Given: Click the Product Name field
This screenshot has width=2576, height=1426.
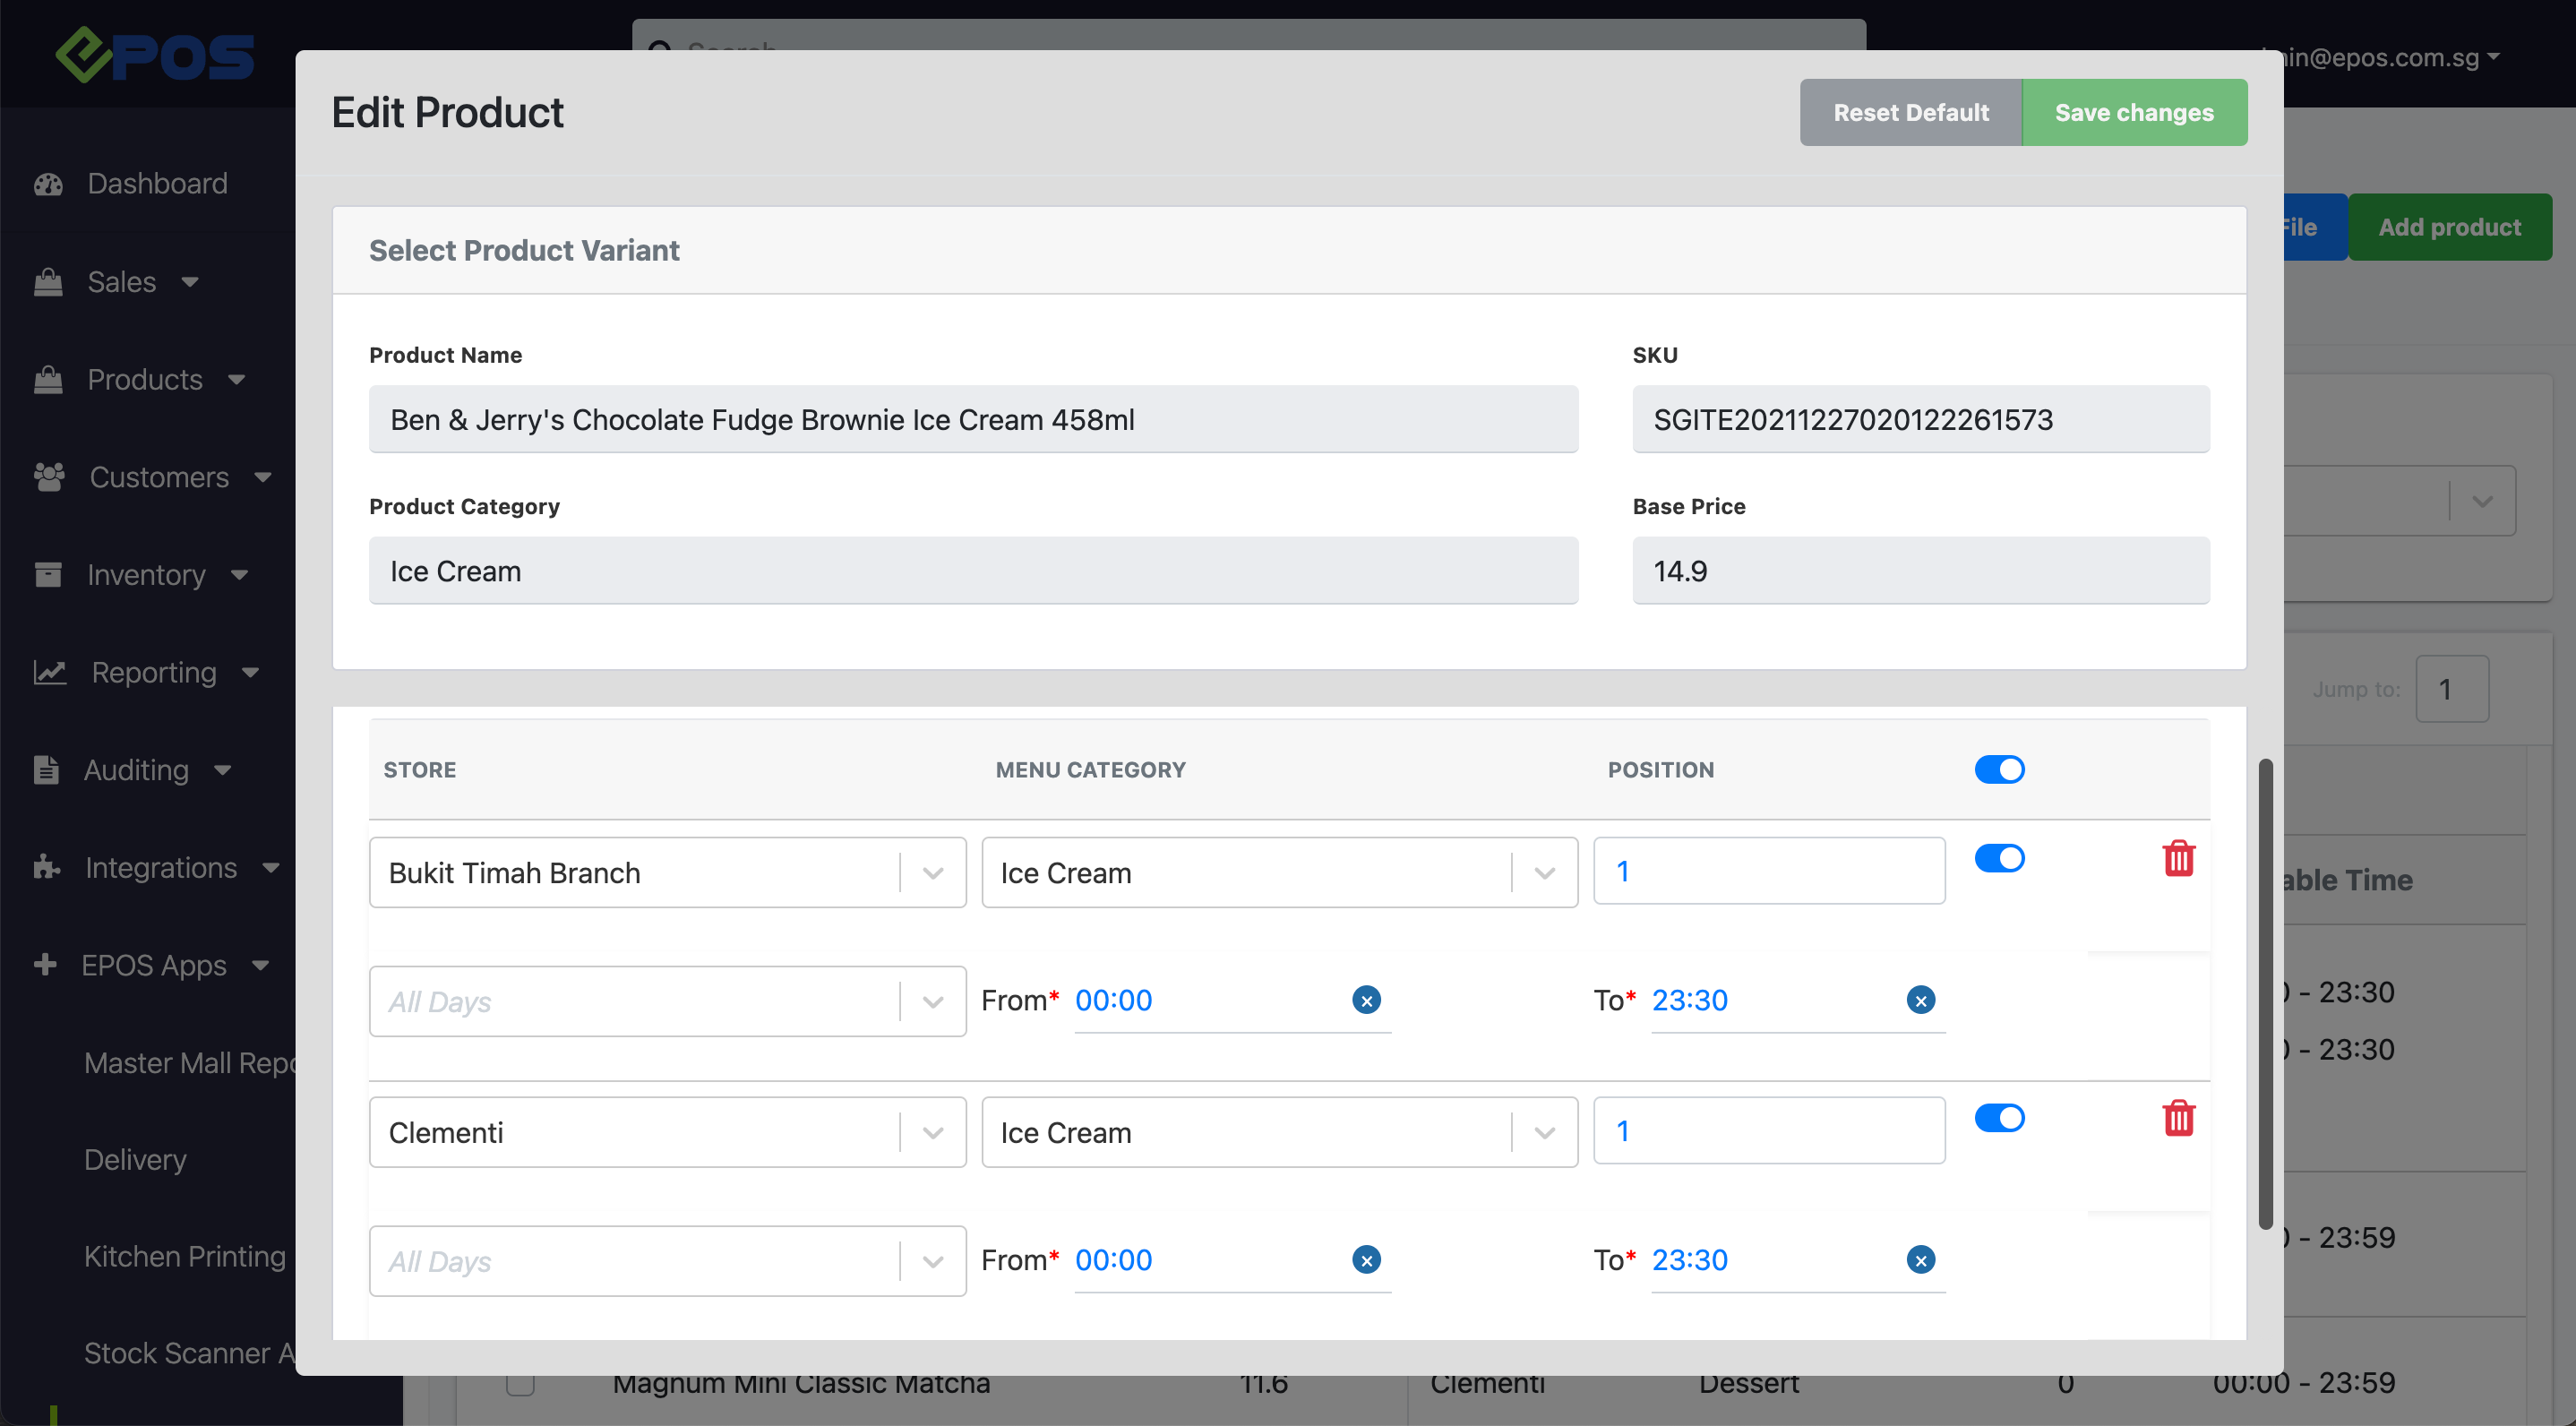Looking at the screenshot, I should tap(973, 419).
